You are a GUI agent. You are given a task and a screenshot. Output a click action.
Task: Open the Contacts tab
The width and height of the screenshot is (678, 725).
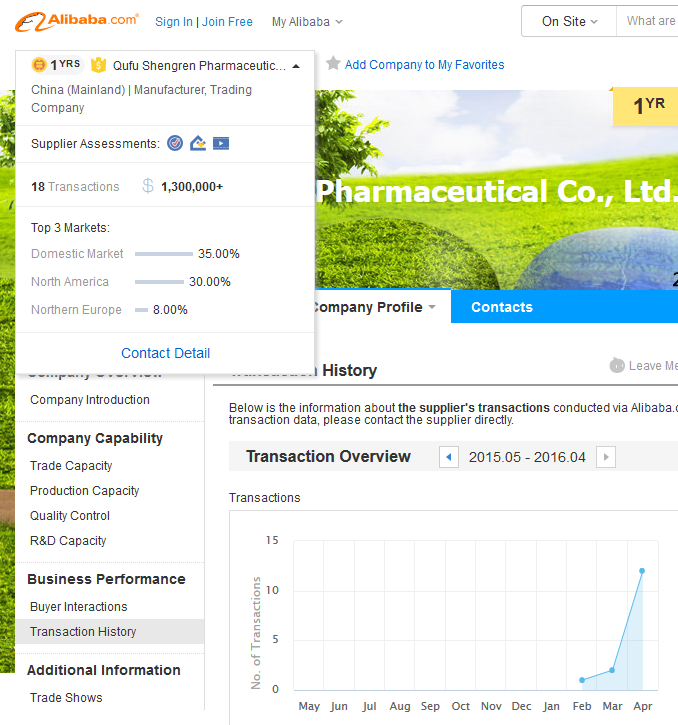coord(502,307)
